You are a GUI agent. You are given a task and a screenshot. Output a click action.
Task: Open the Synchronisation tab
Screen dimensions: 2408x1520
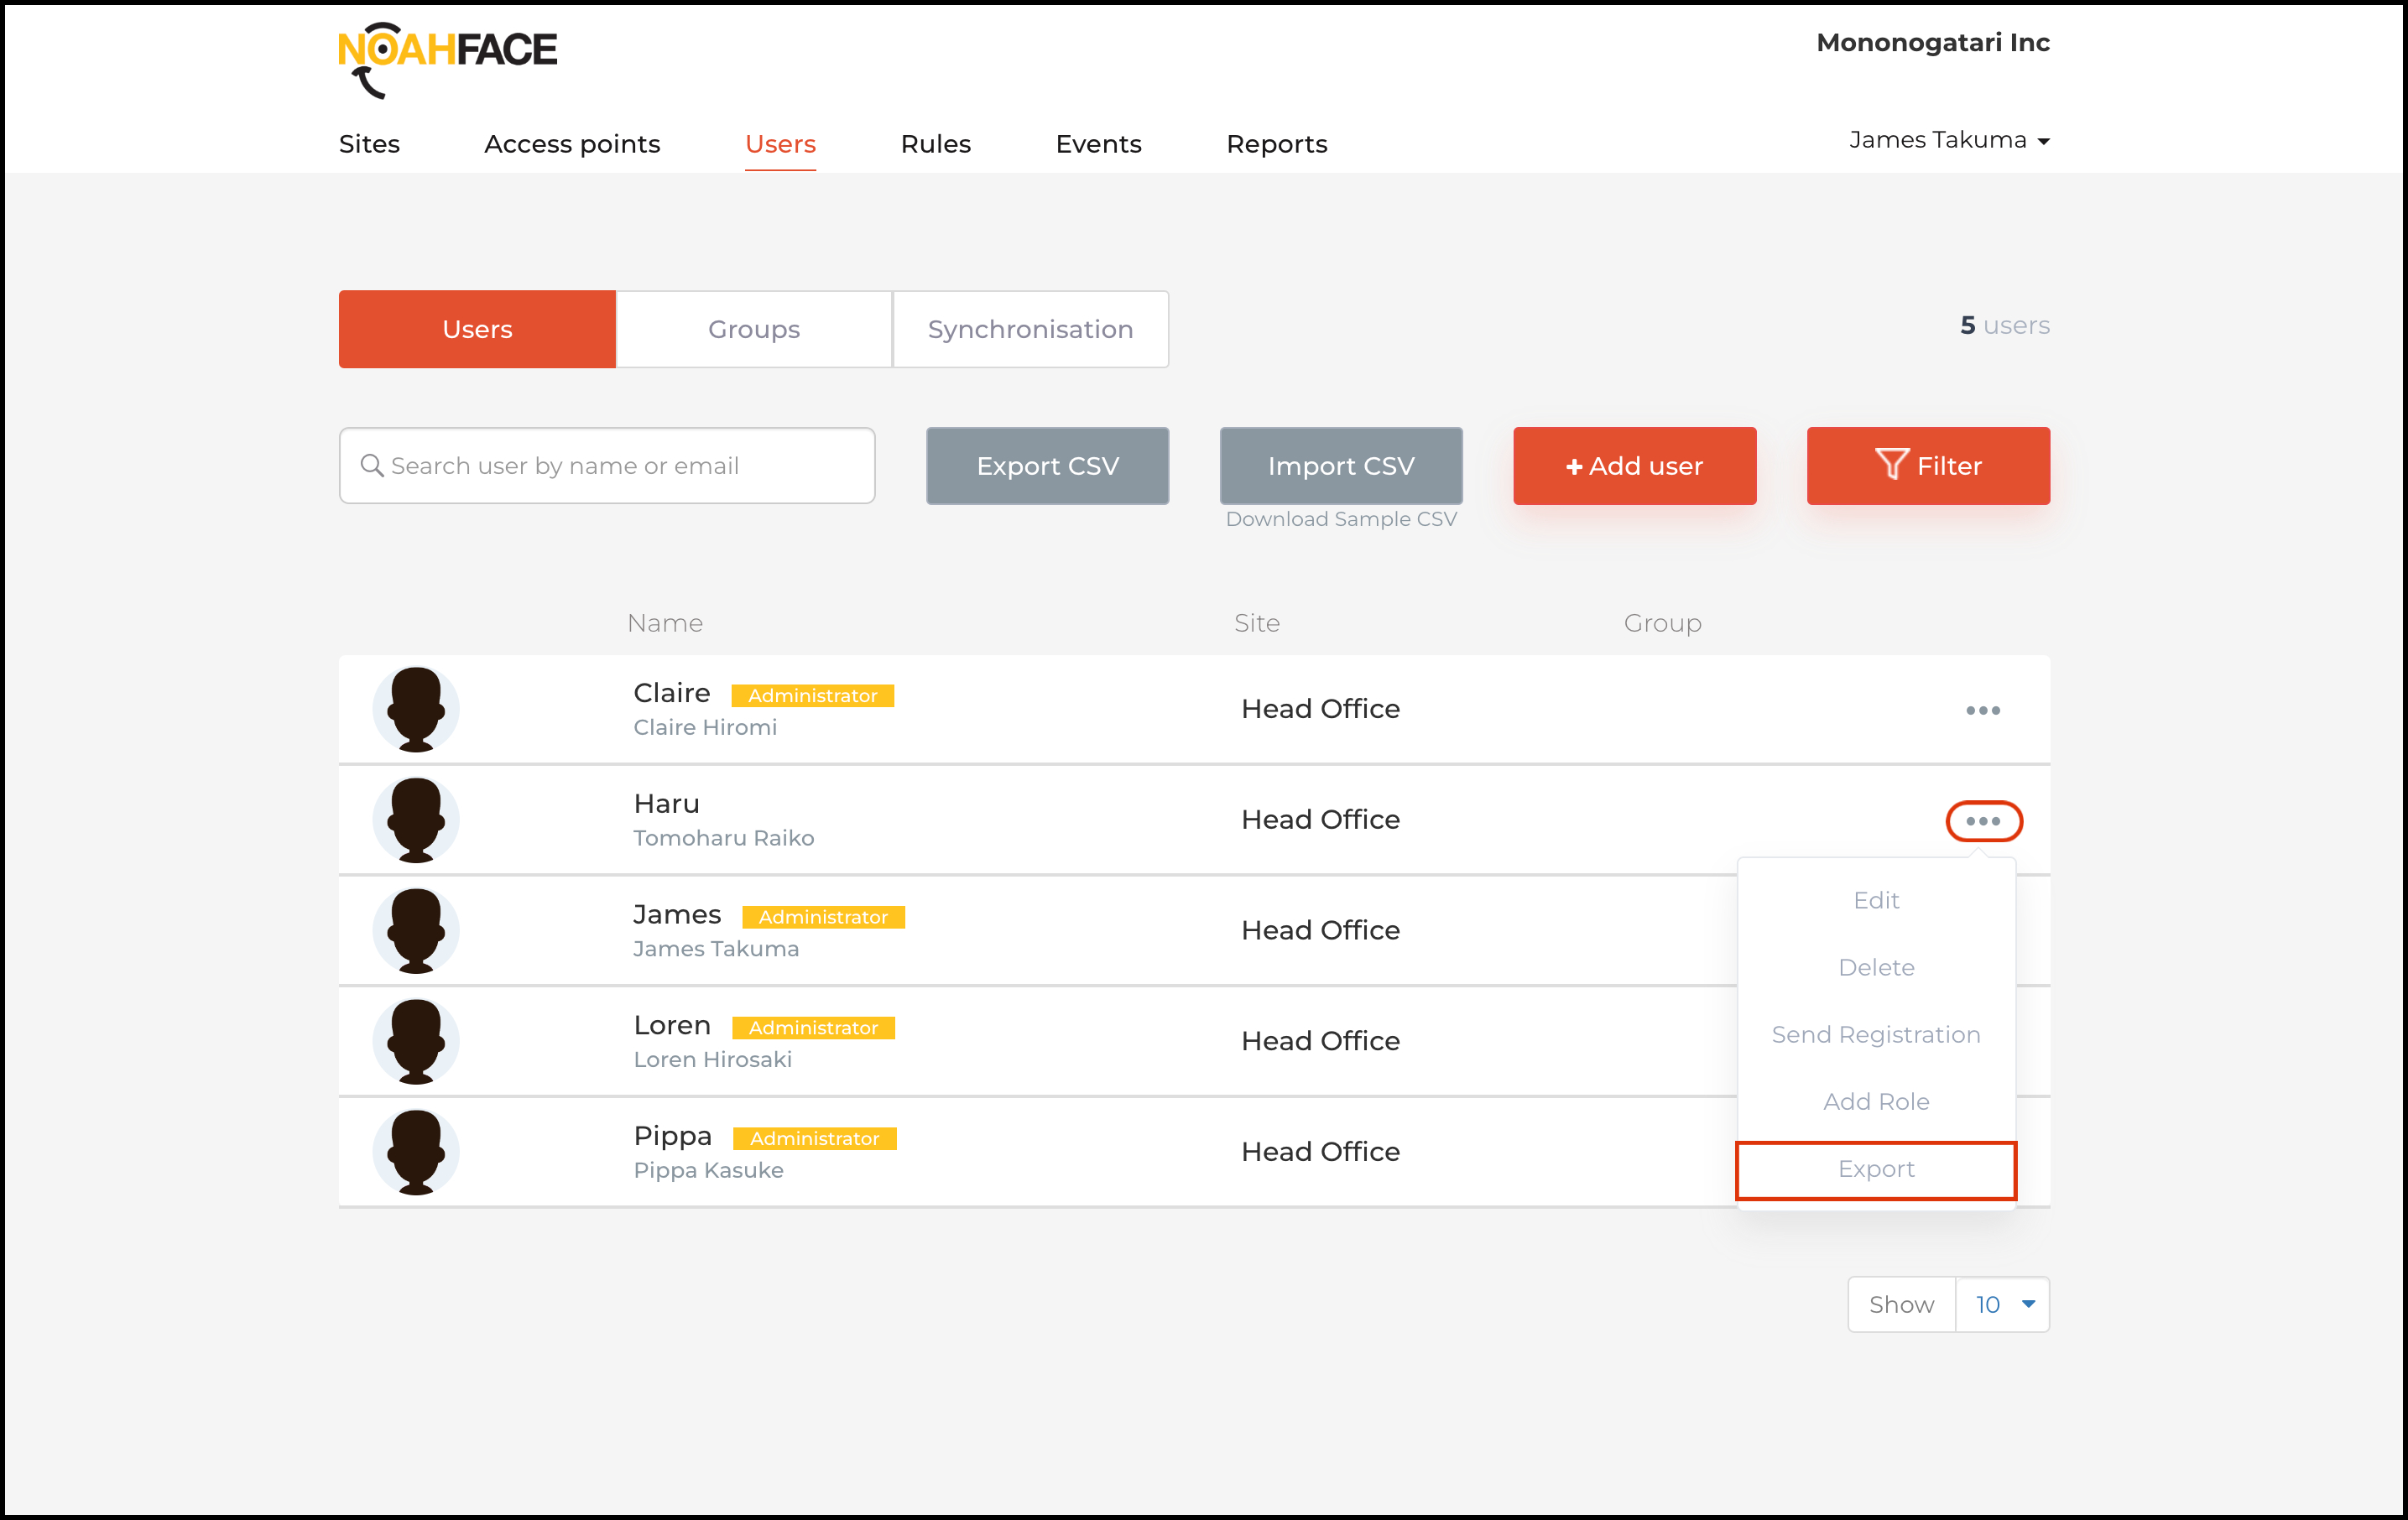coord(1030,329)
